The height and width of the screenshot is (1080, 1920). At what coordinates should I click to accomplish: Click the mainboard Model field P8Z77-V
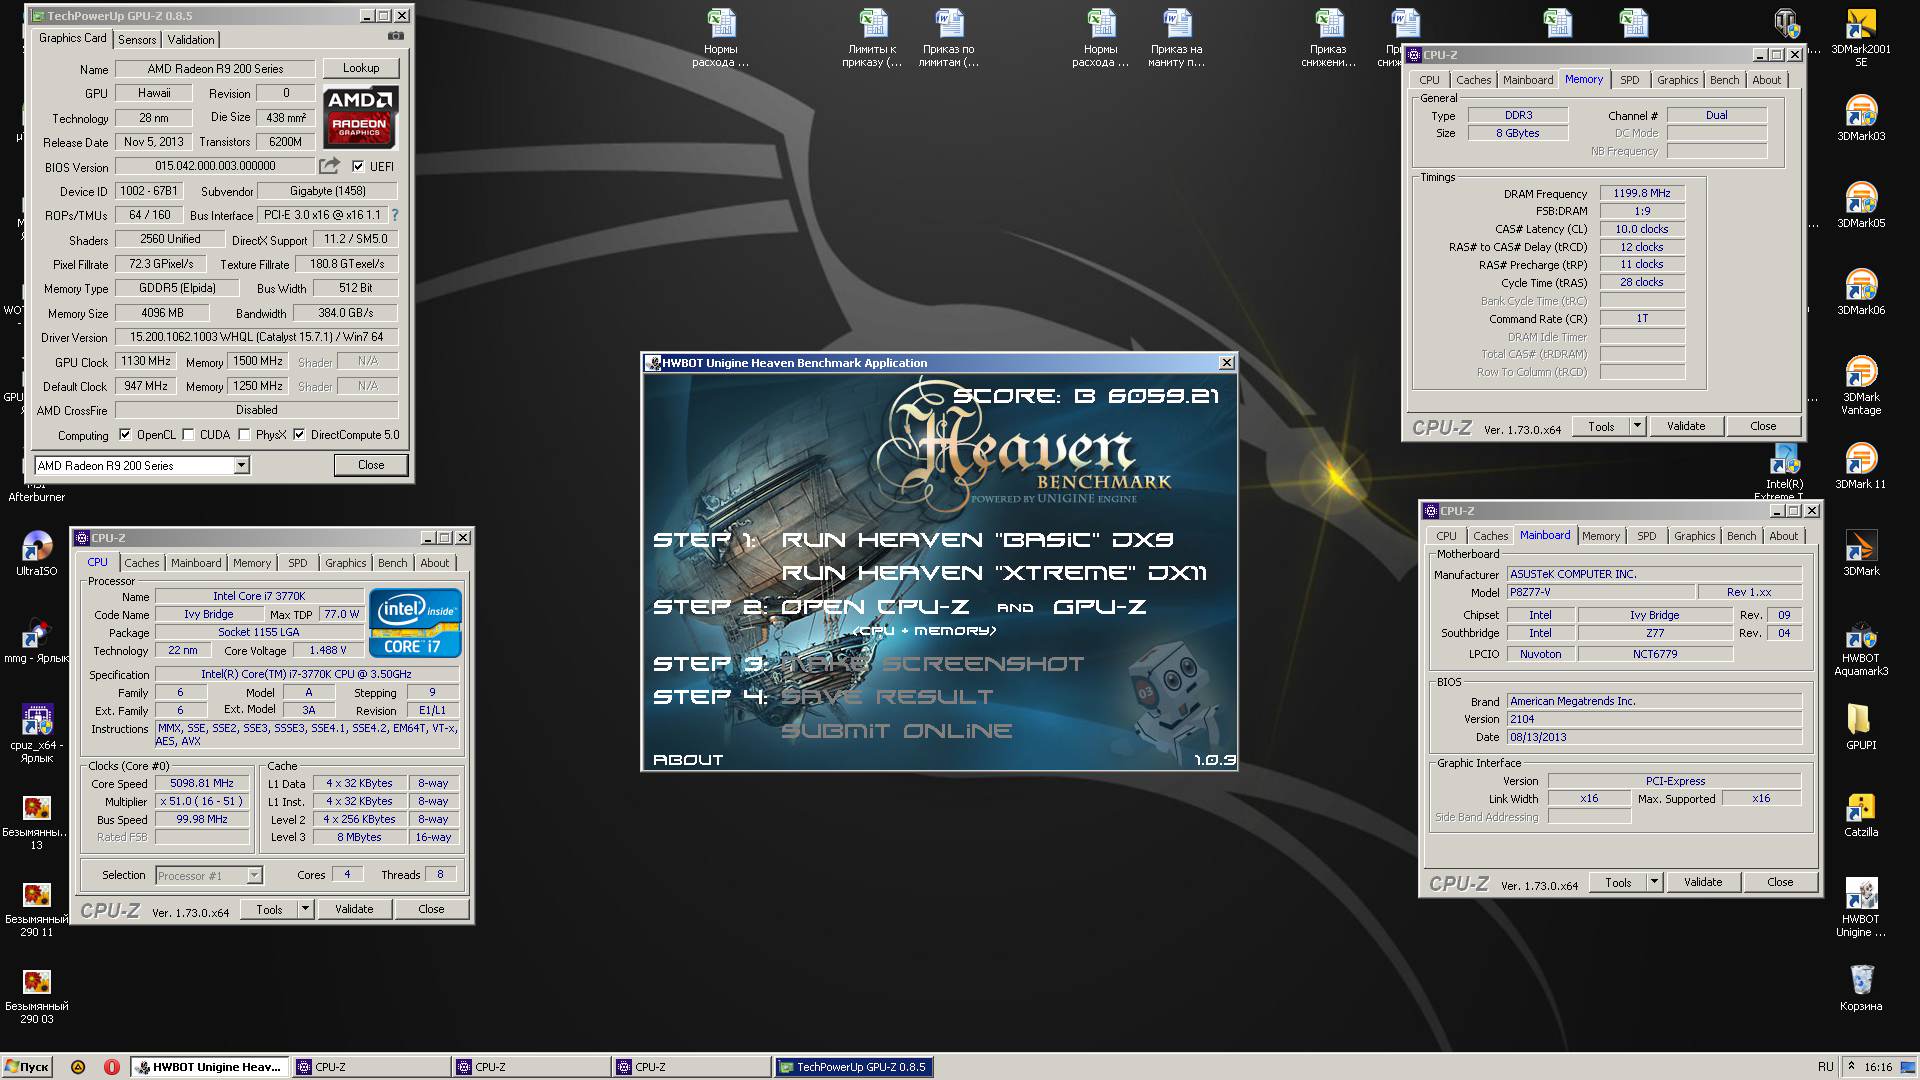coord(1601,592)
